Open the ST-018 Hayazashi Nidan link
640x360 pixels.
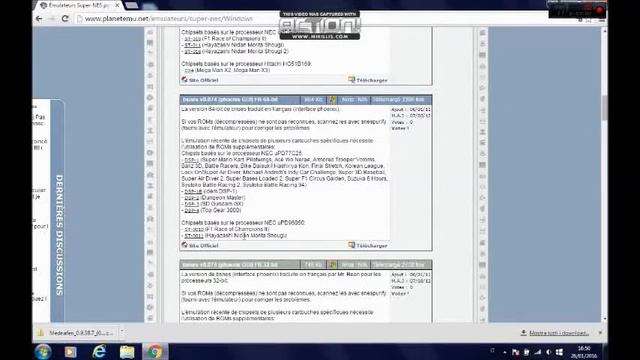click(x=192, y=51)
